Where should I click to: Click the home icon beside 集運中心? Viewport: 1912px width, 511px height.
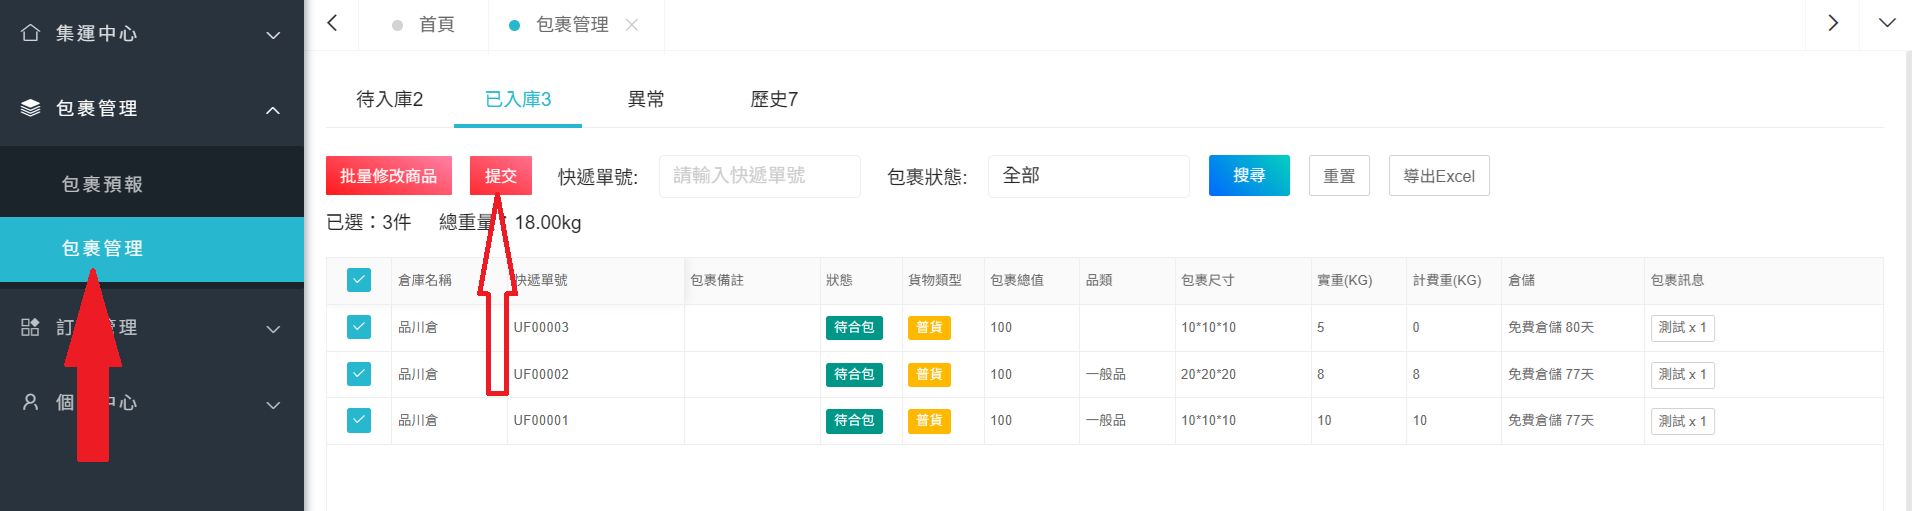(x=30, y=33)
